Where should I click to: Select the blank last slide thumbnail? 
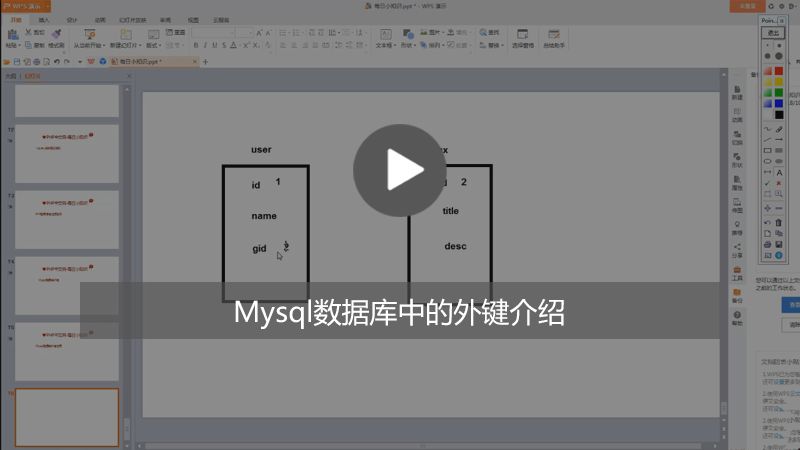[67, 417]
